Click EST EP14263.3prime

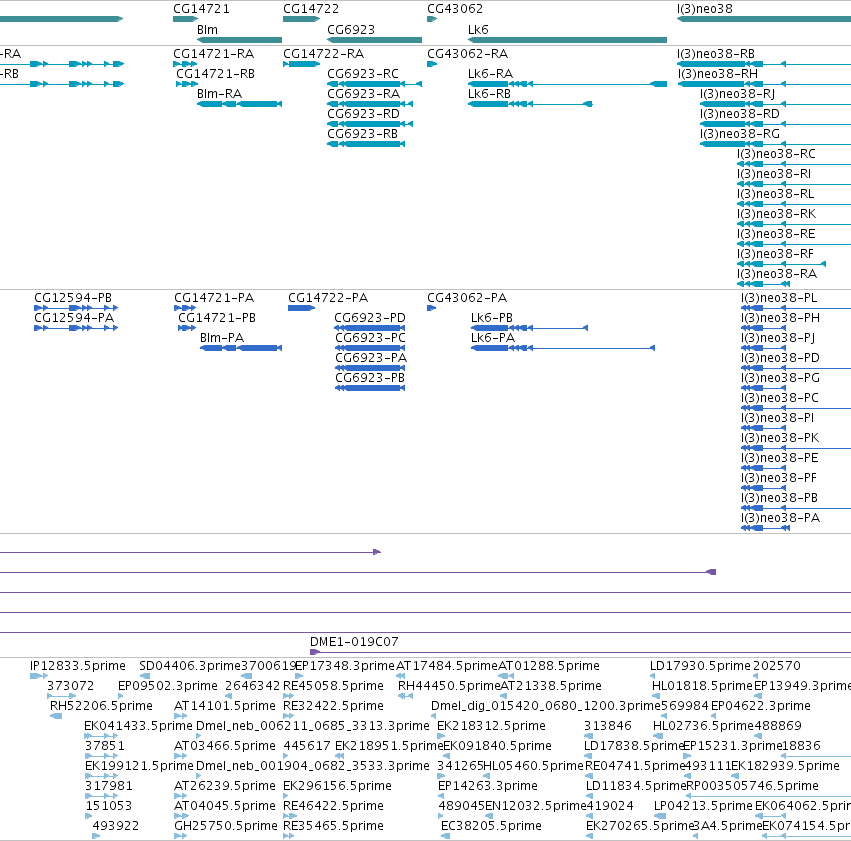pos(487,786)
